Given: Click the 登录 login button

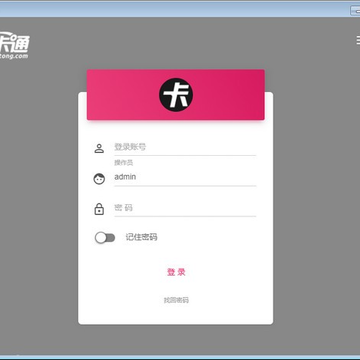Looking at the screenshot, I should 176,272.
